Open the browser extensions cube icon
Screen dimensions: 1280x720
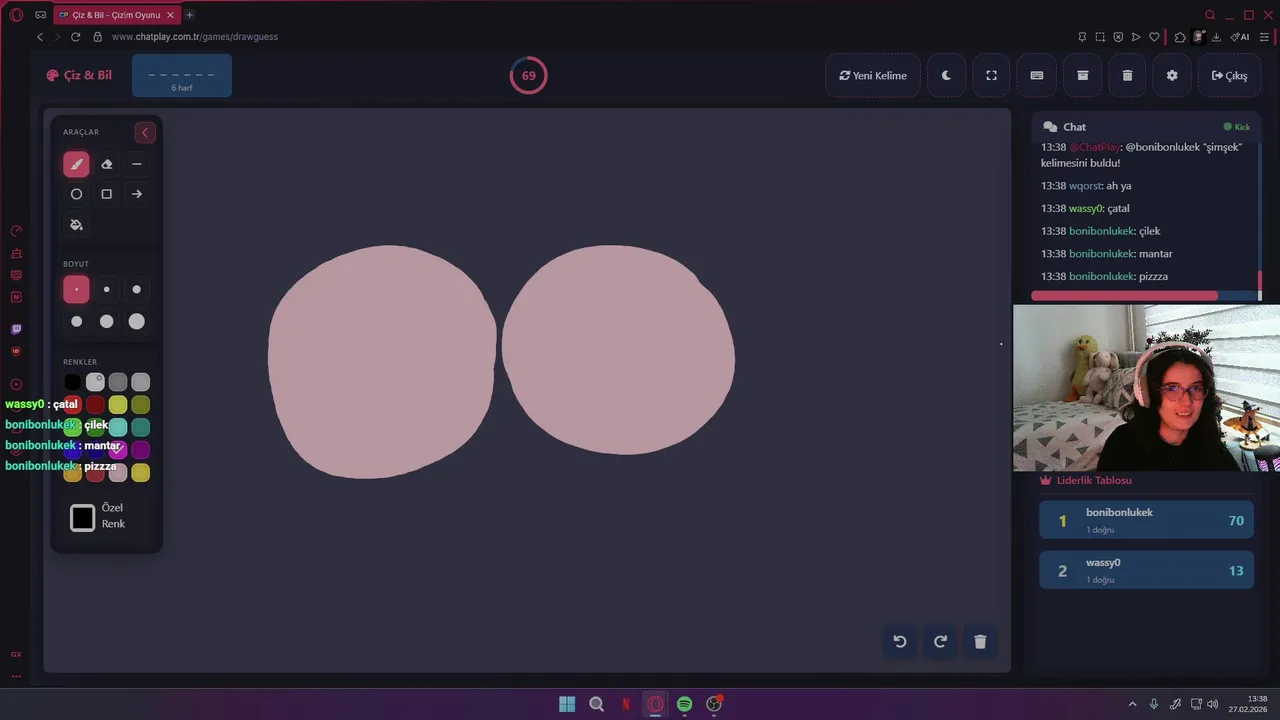coord(1180,37)
